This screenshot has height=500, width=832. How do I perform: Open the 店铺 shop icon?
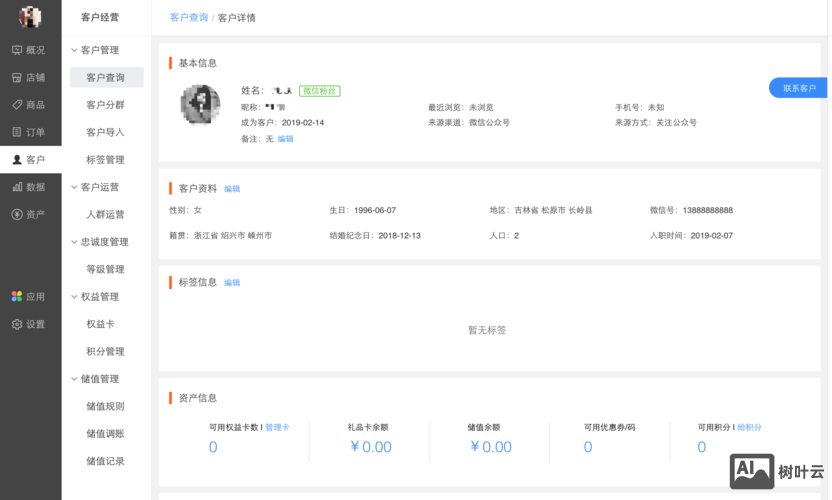(x=17, y=77)
